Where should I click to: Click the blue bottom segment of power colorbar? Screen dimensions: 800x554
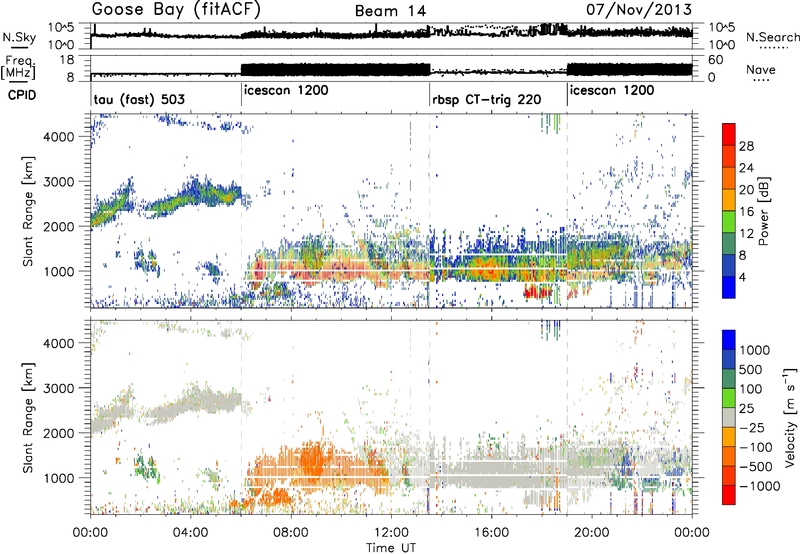point(729,287)
